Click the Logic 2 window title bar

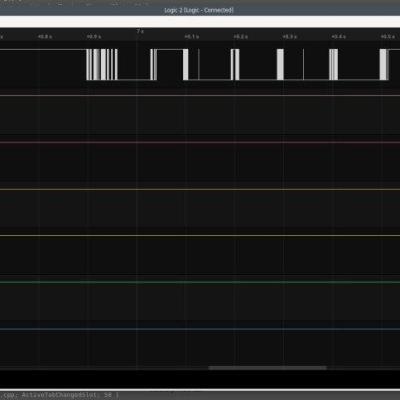point(200,10)
